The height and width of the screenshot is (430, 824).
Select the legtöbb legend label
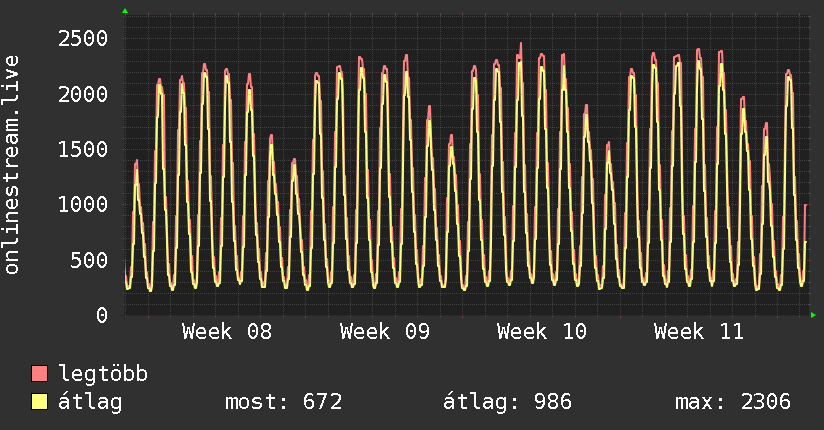tap(104, 375)
